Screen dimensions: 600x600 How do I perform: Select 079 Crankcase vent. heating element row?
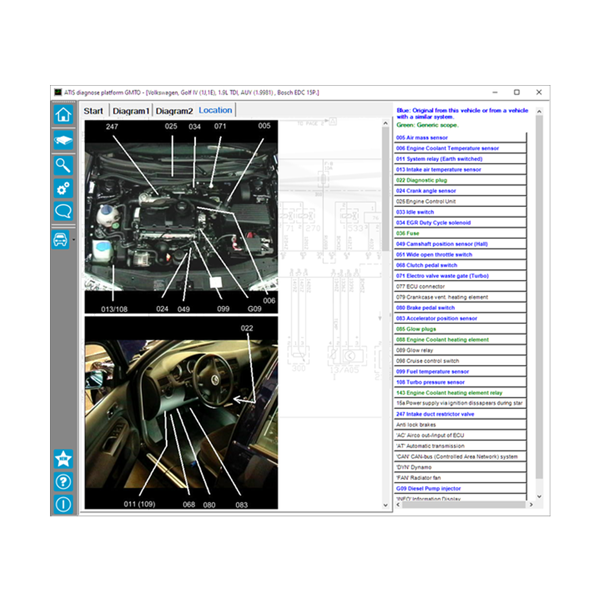pyautogui.click(x=460, y=297)
